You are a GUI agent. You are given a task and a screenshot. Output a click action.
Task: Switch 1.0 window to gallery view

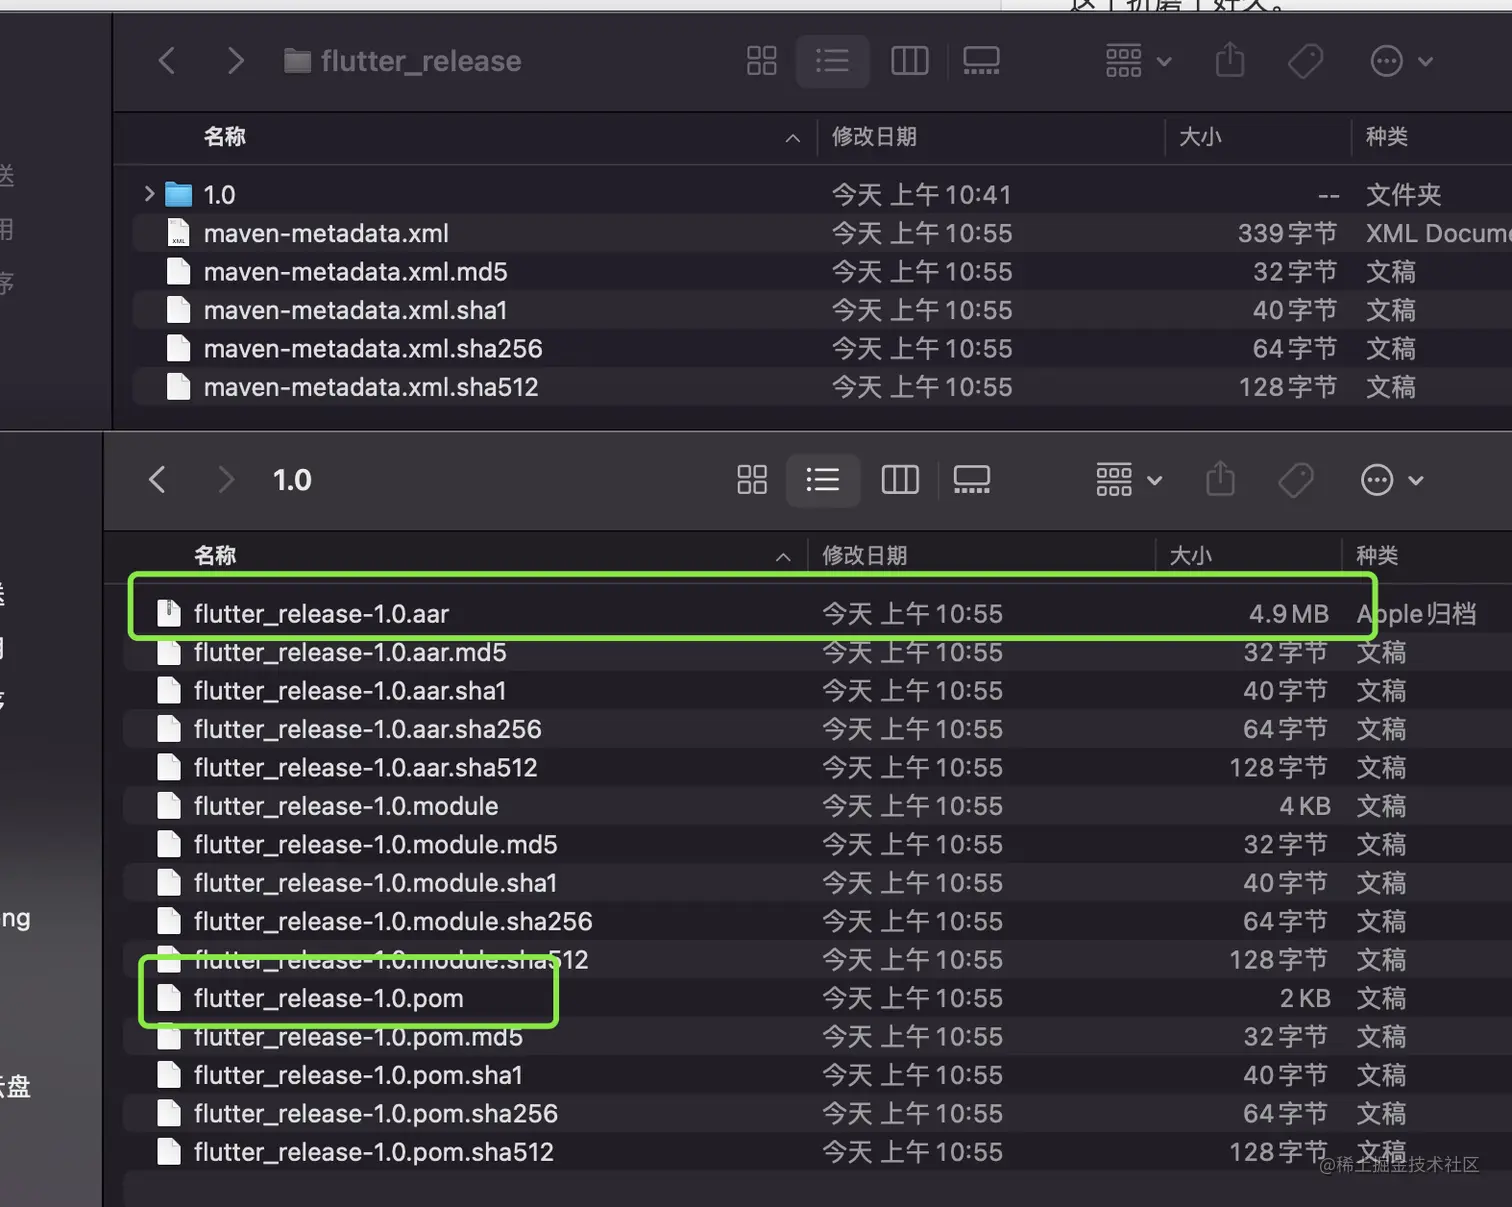point(971,480)
